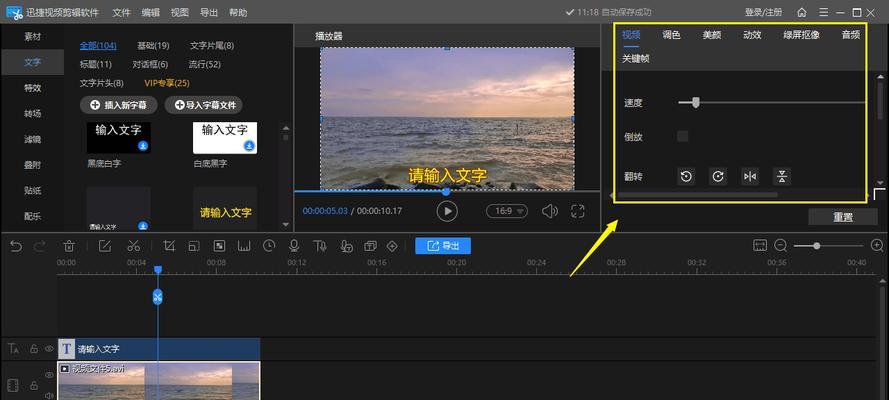The image size is (889, 400).
Task: Switch to the 绿屏抠像 tab
Action: [x=802, y=35]
